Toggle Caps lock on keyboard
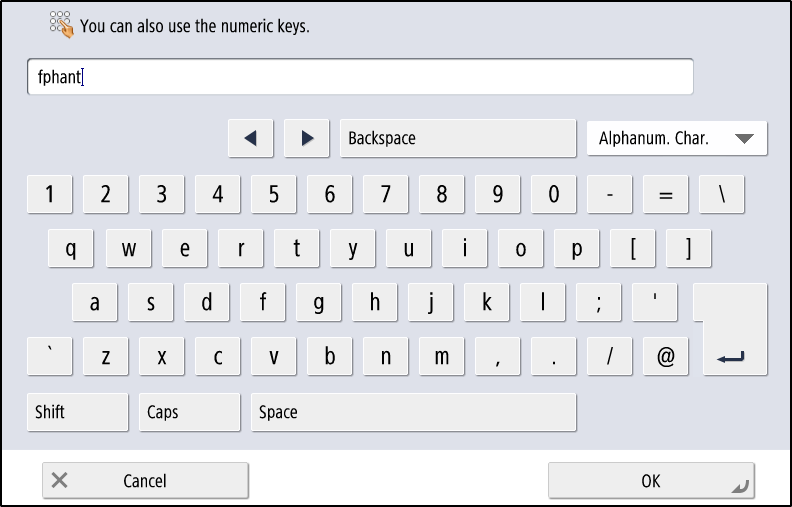Image resolution: width=792 pixels, height=507 pixels. (x=189, y=412)
